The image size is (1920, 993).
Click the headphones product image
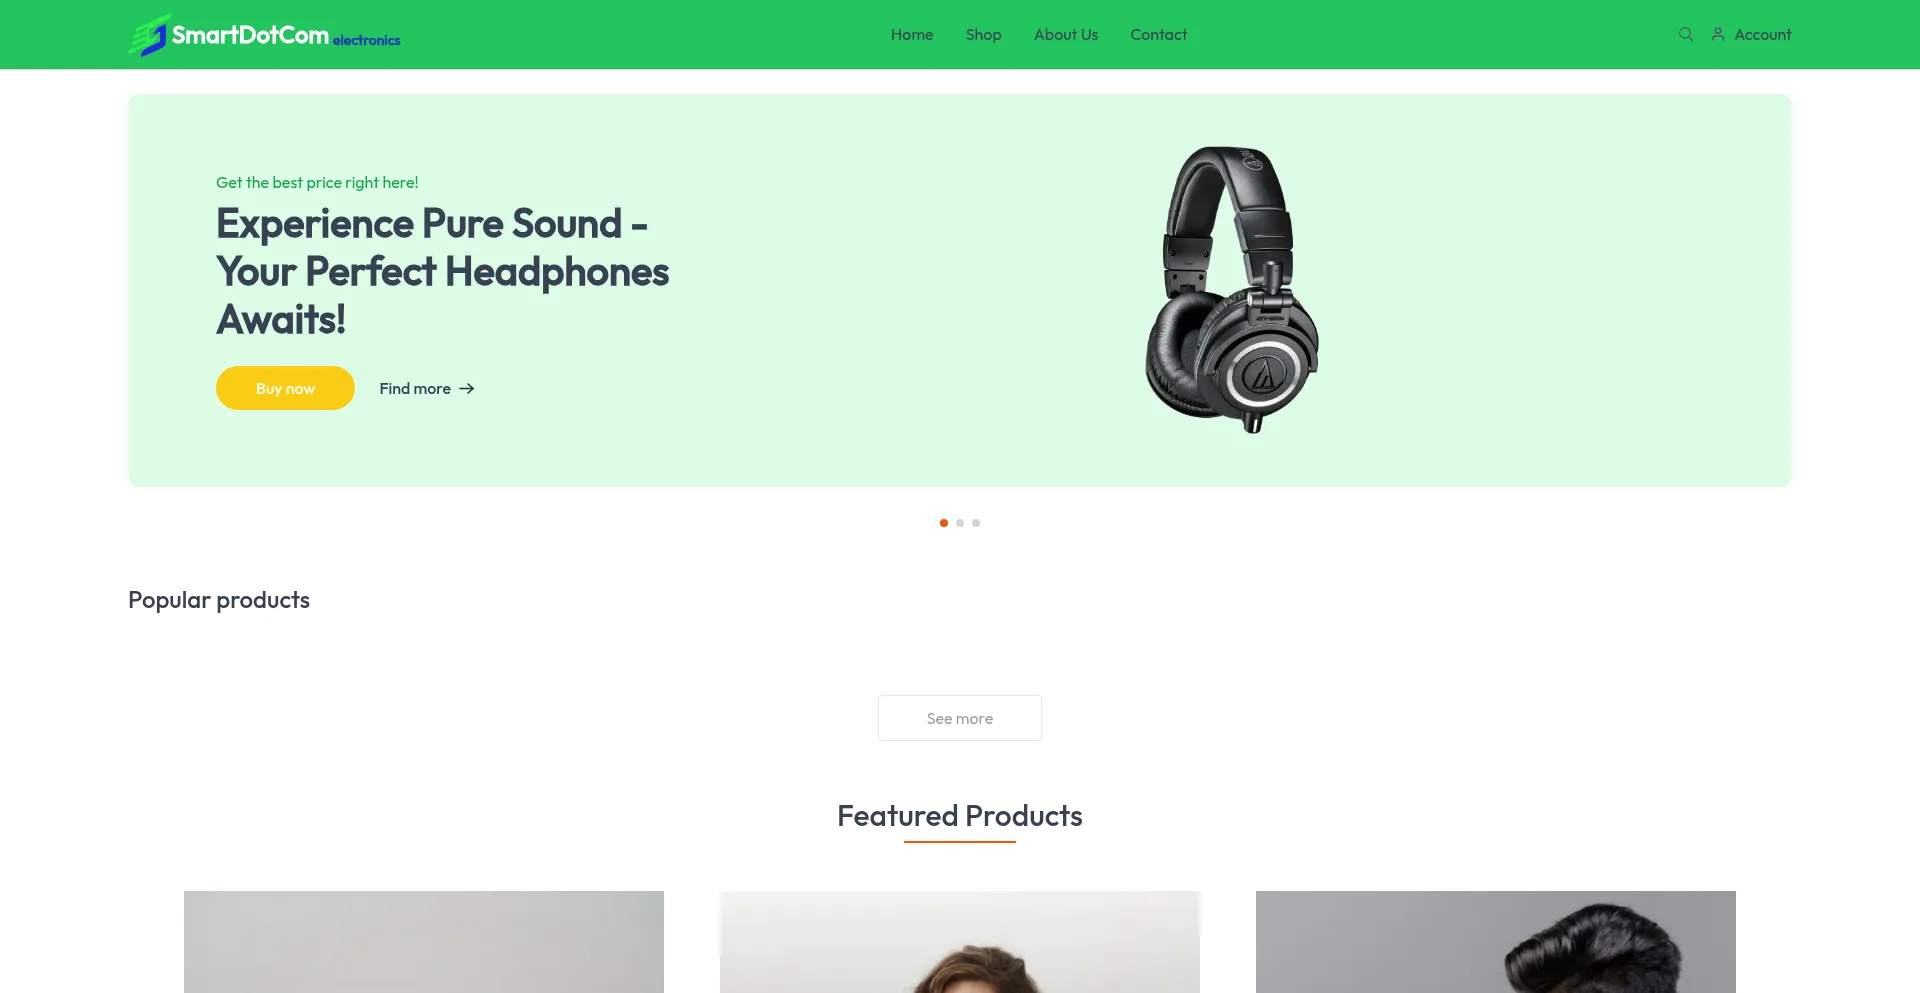click(1232, 290)
